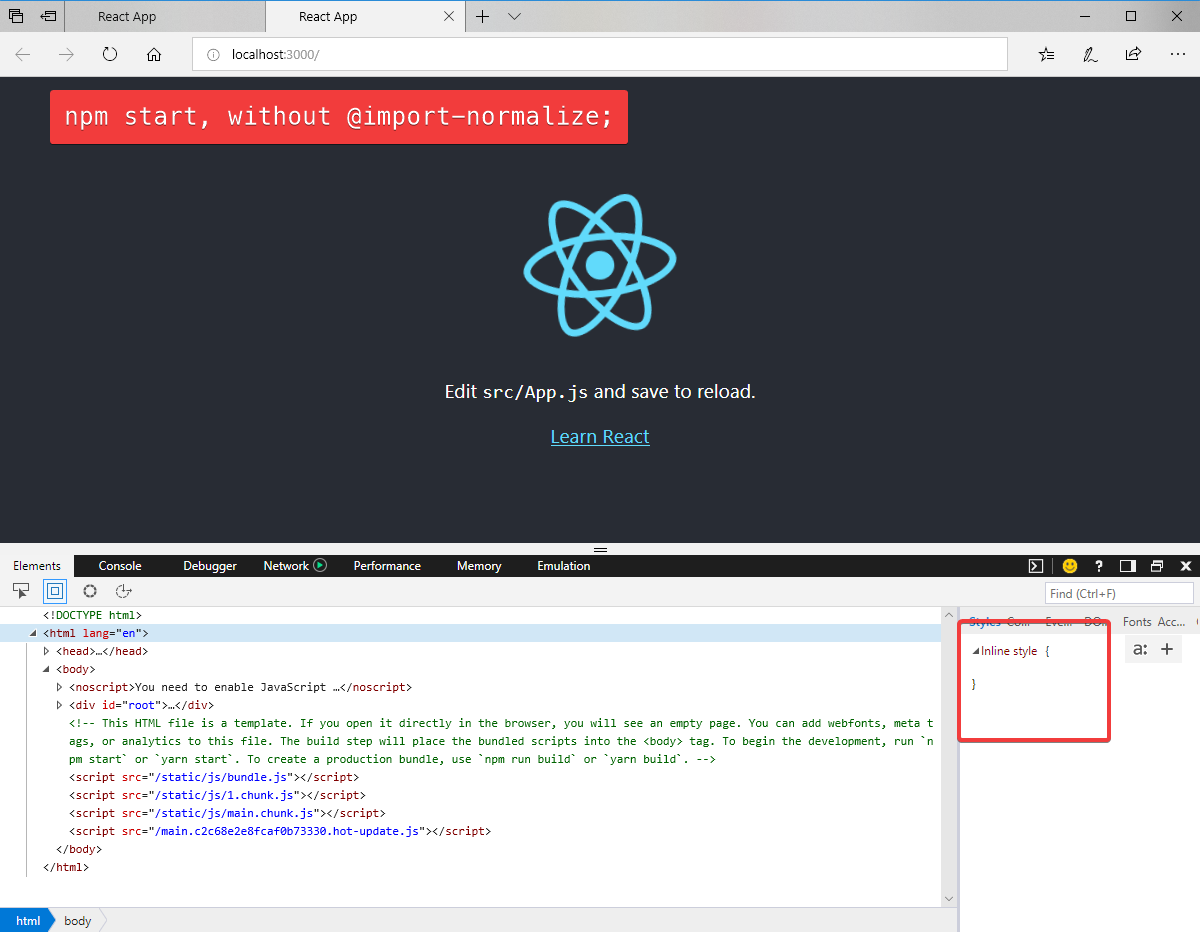Click the accessibility tab order icon
Screen dimensions: 1200x932
coord(124,591)
